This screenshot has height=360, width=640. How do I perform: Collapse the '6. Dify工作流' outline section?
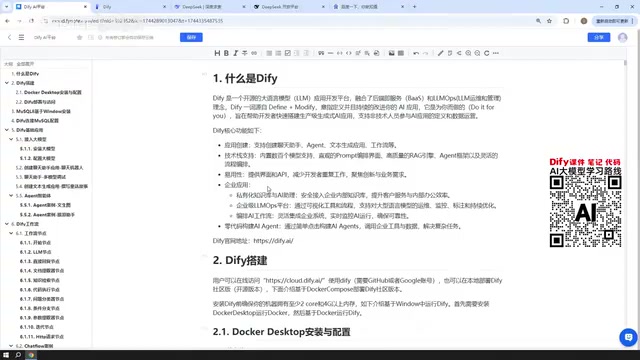point(7,224)
